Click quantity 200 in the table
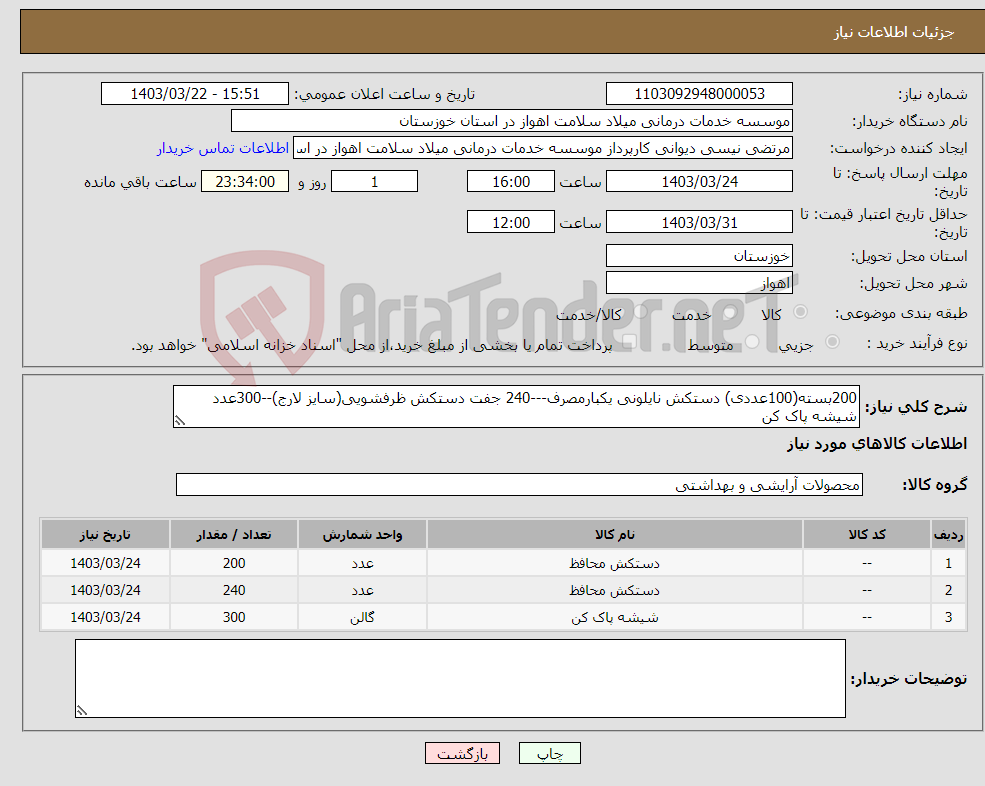985x786 pixels. tap(234, 564)
